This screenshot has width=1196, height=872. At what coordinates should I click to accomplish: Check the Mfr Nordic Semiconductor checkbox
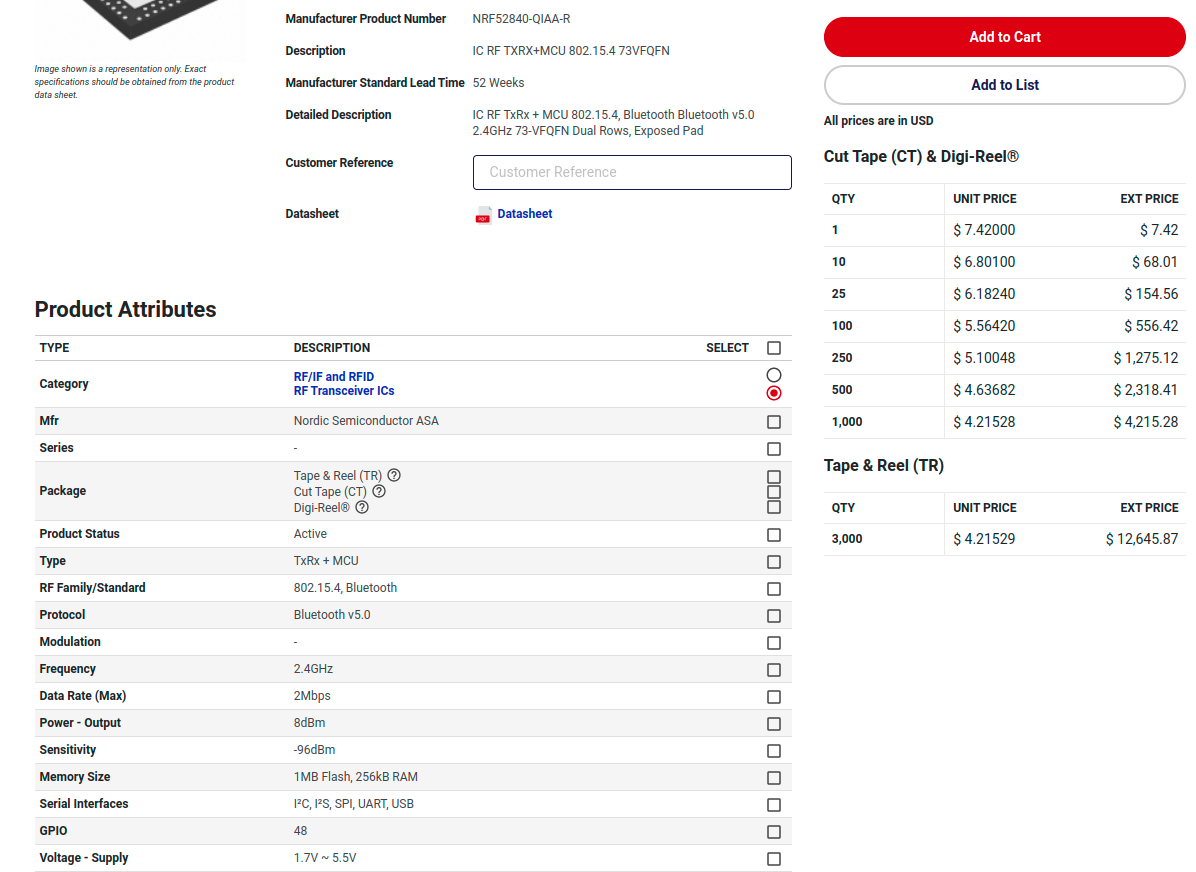coord(773,422)
